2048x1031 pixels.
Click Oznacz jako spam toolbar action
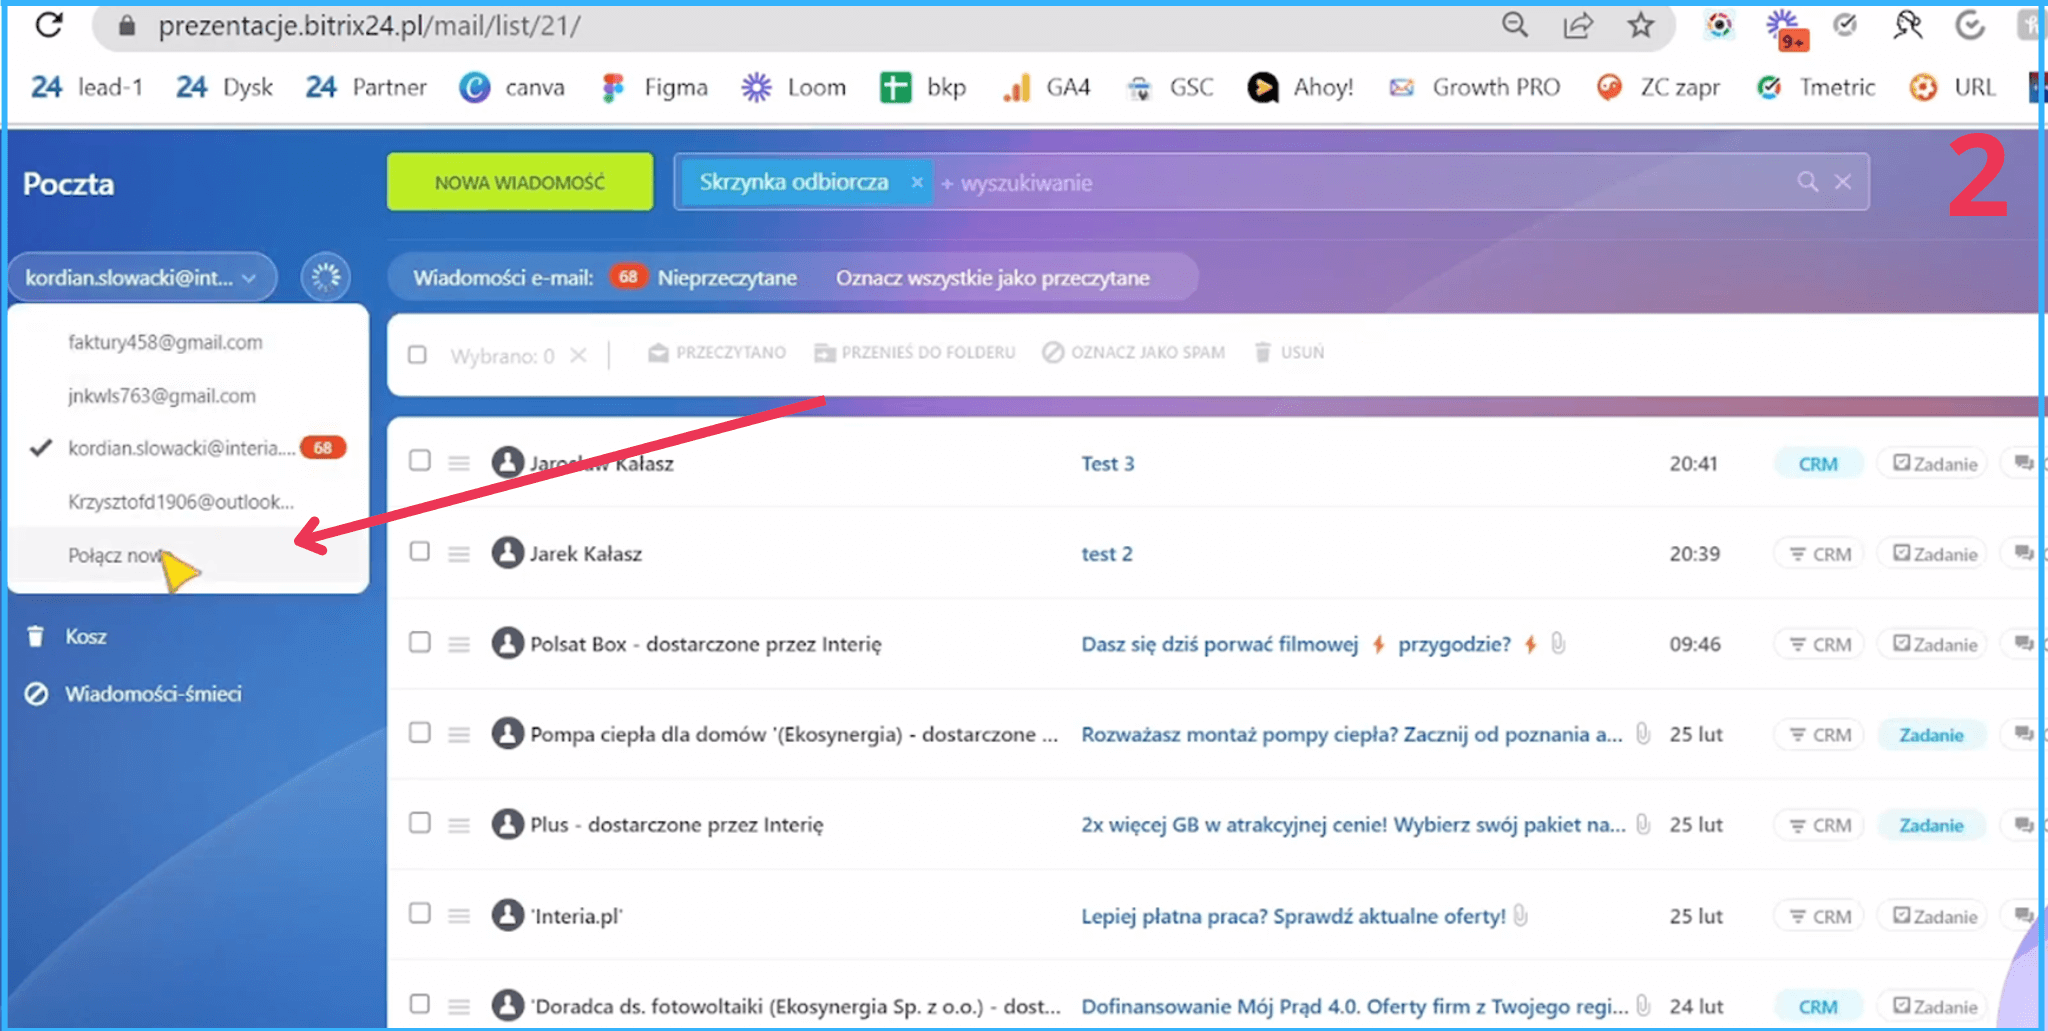point(1134,353)
